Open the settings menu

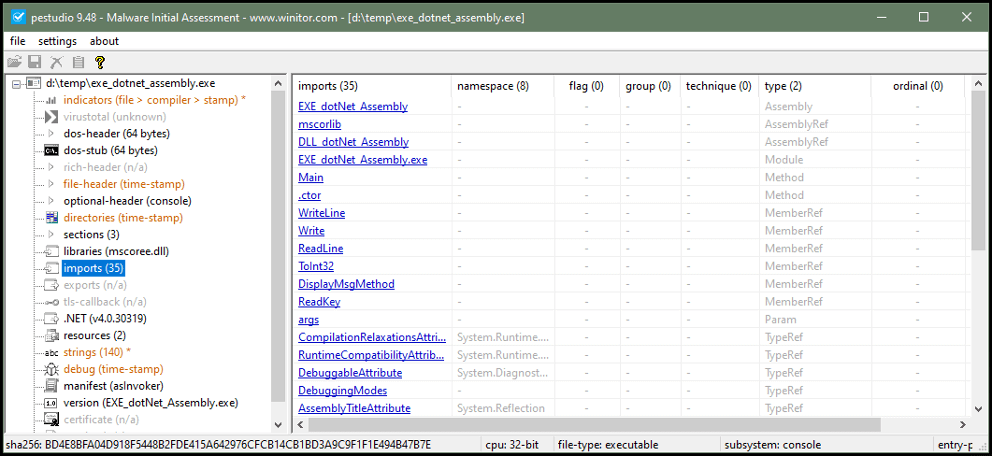(58, 41)
